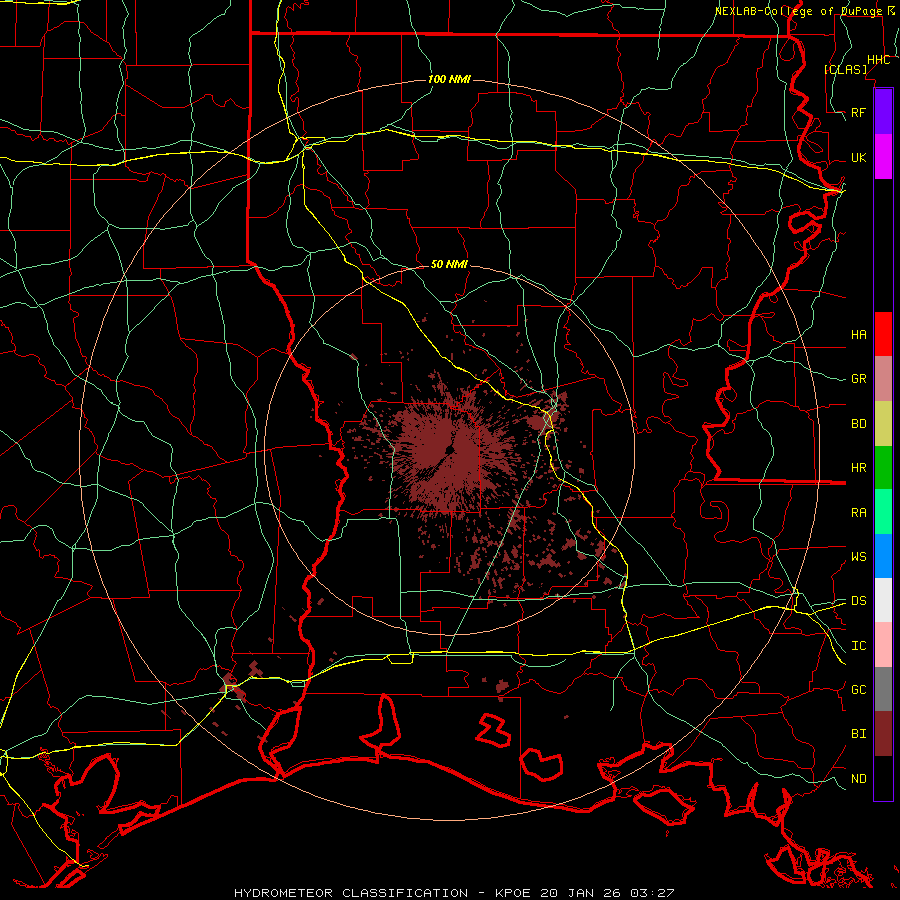This screenshot has width=900, height=900.
Task: Click the BD legend label
Action: [858, 424]
